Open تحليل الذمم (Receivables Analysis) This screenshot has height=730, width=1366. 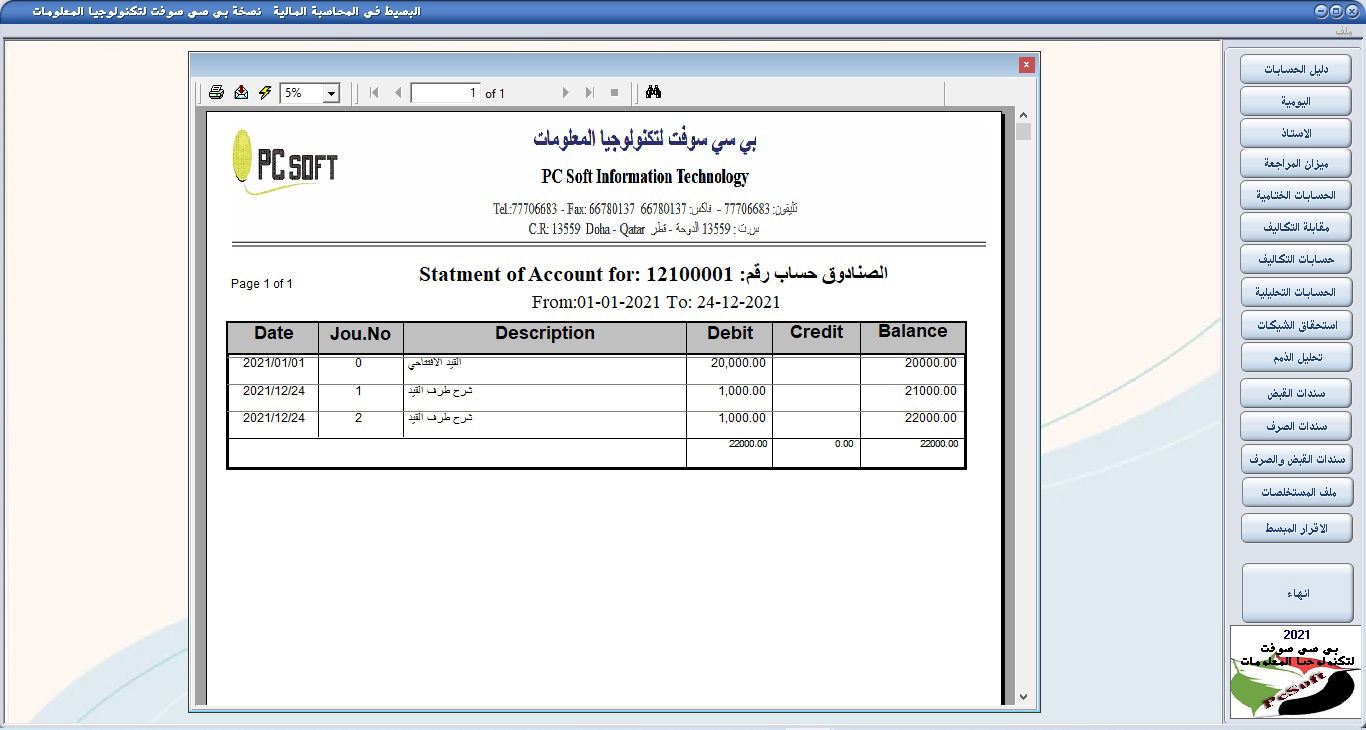coord(1295,357)
